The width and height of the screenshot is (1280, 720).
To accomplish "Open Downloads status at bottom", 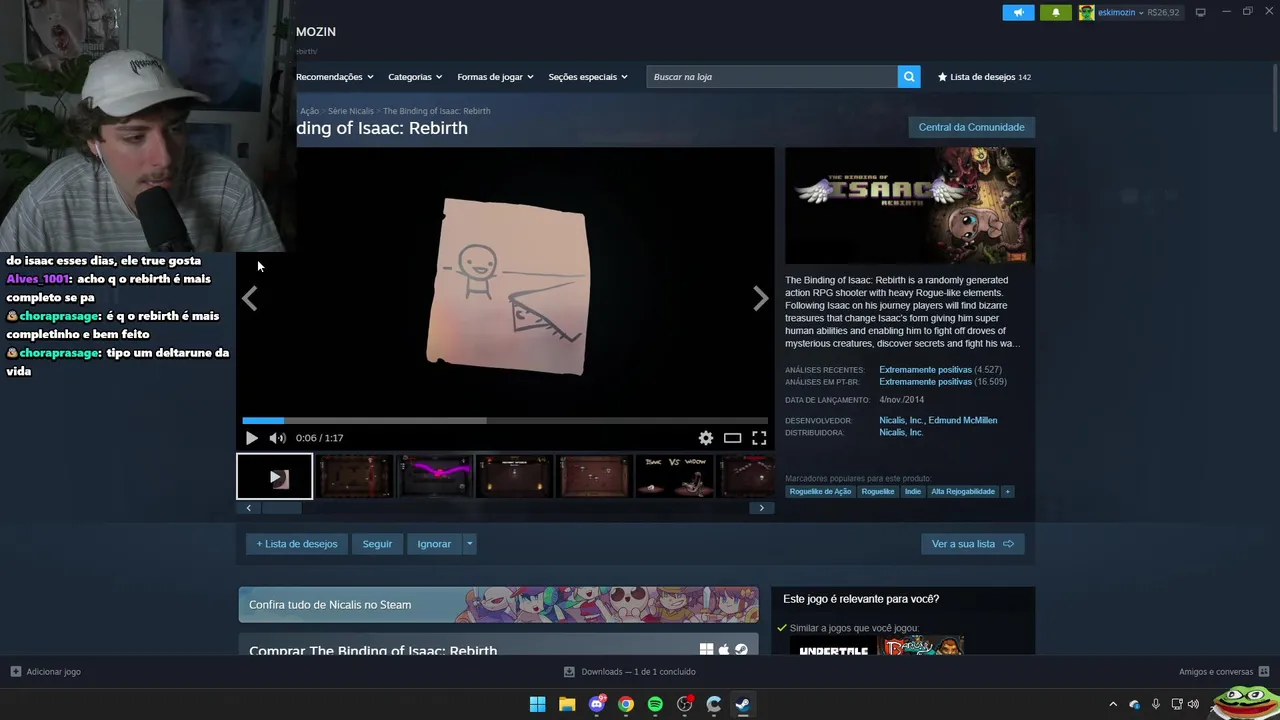I will (630, 672).
